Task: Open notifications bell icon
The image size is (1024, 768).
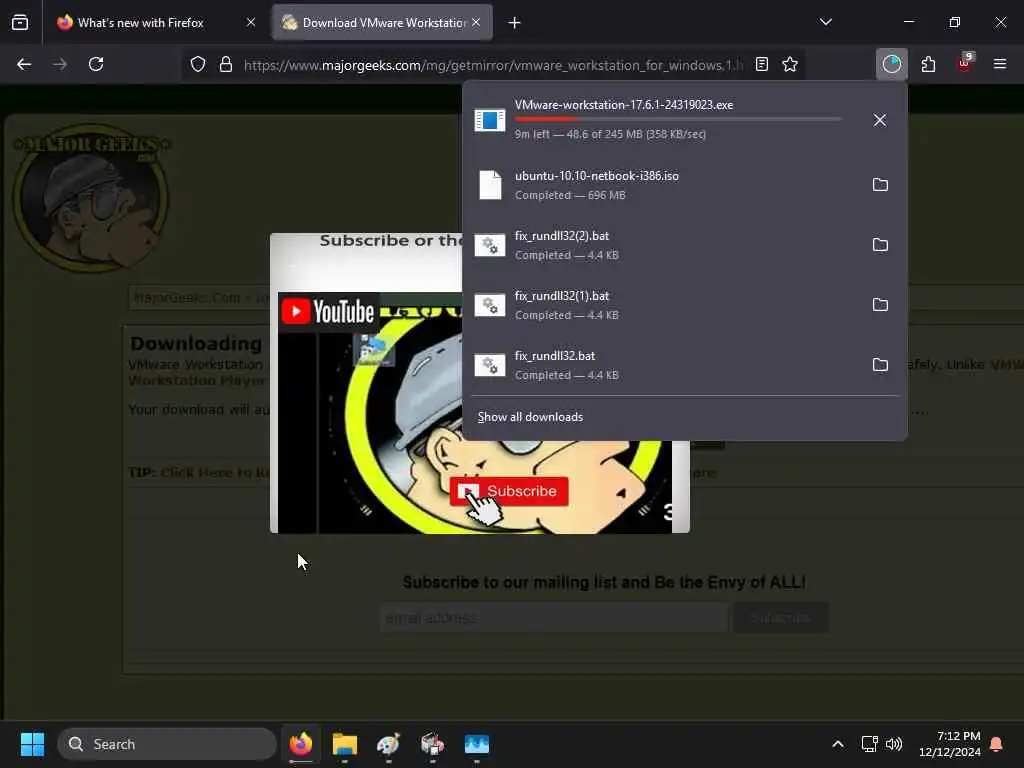Action: click(997, 744)
